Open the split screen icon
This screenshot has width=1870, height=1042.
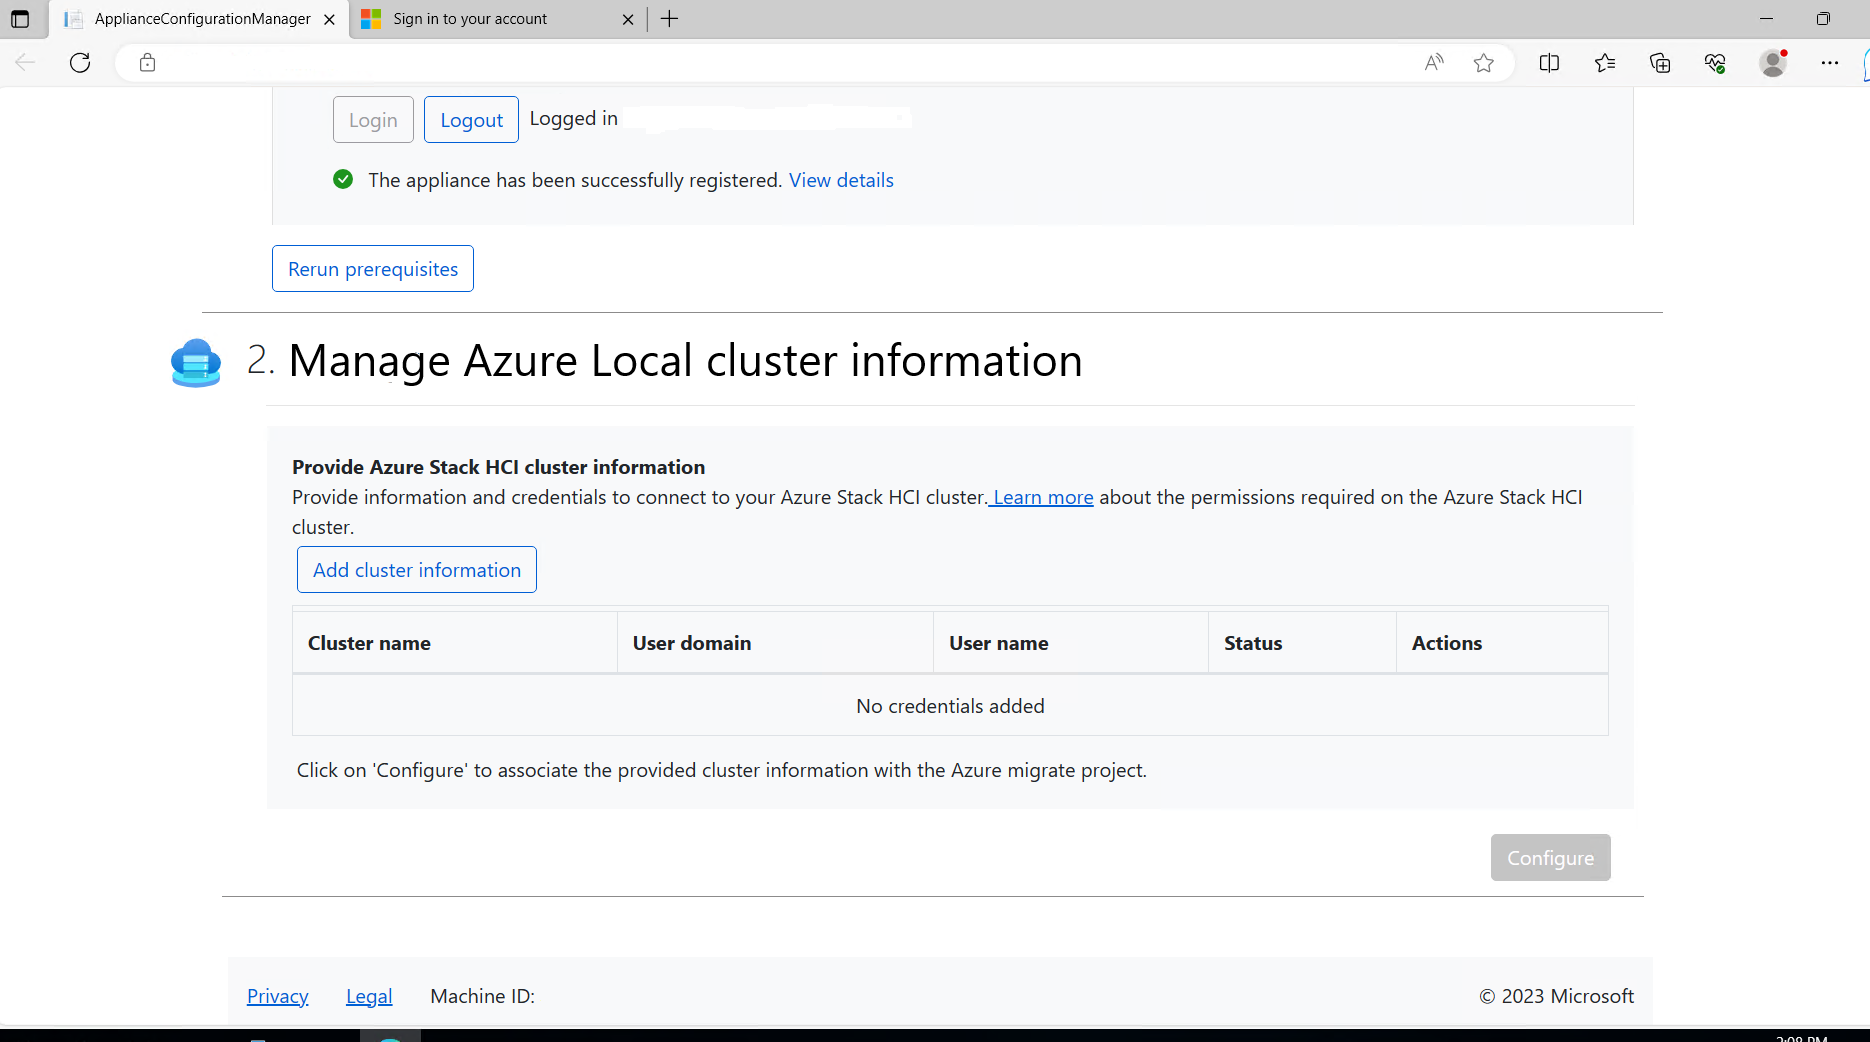(1549, 63)
